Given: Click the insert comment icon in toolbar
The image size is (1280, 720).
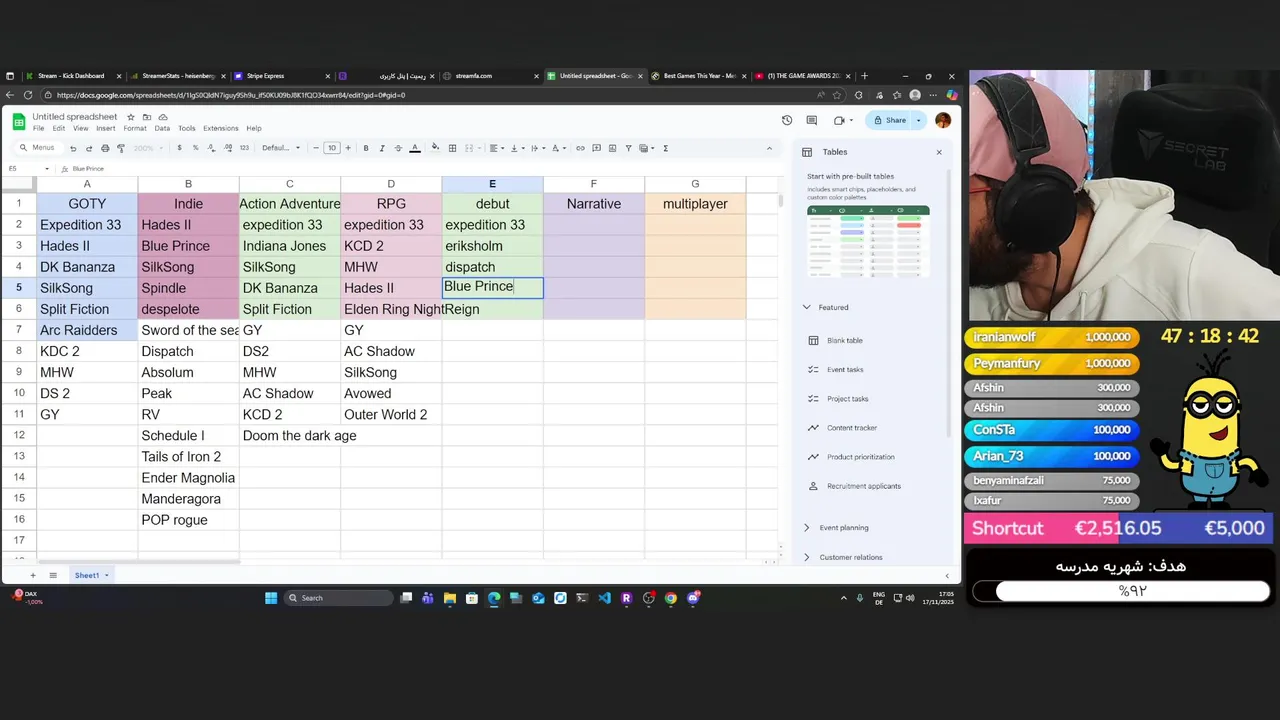Looking at the screenshot, I should point(596,148).
